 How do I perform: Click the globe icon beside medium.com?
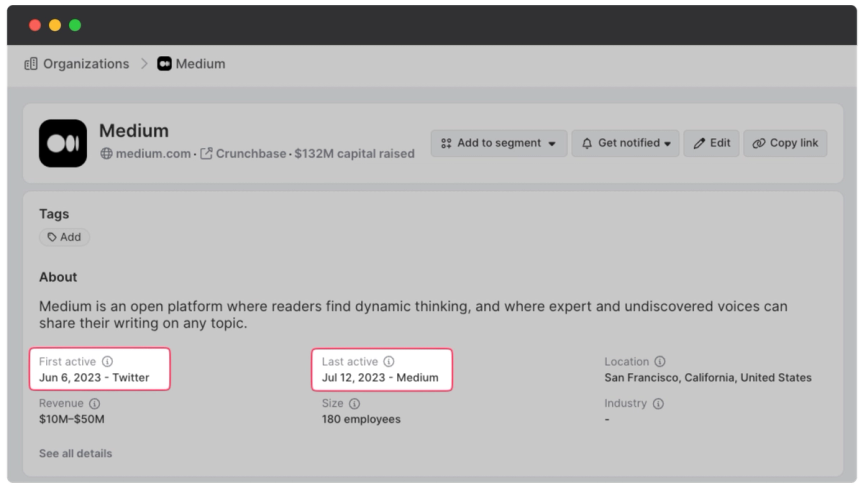click(x=106, y=153)
